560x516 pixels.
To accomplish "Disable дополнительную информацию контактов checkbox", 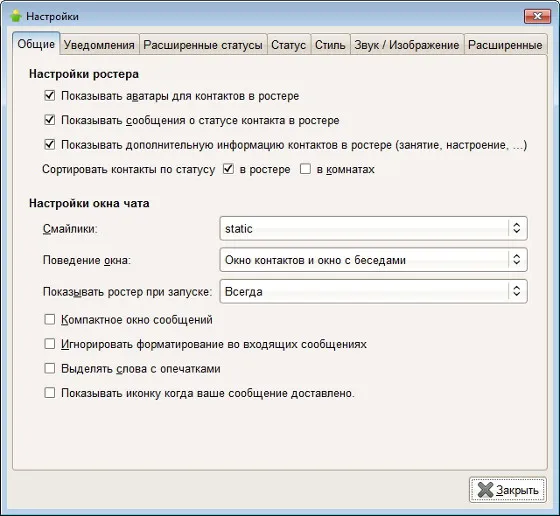I will [x=50, y=144].
